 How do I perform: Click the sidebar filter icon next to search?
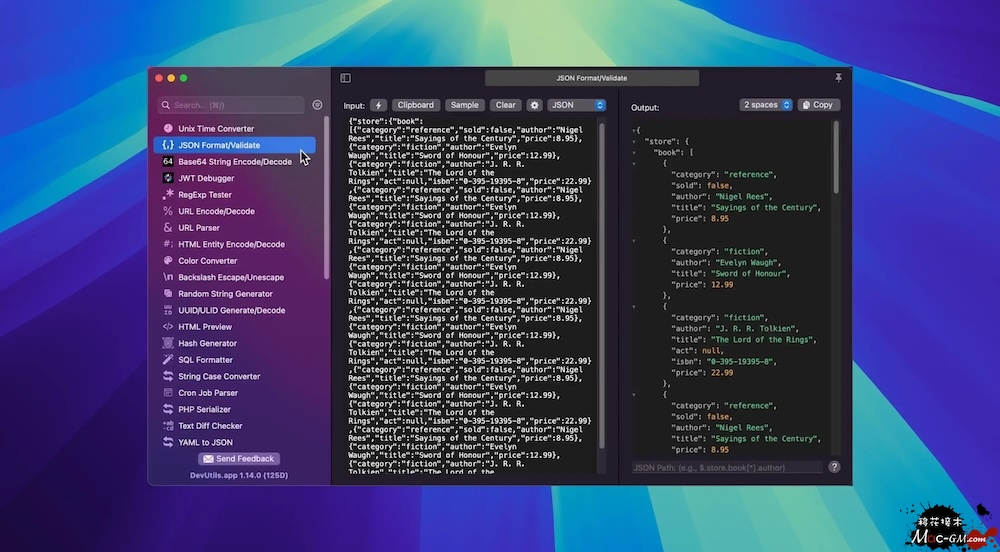pos(317,105)
